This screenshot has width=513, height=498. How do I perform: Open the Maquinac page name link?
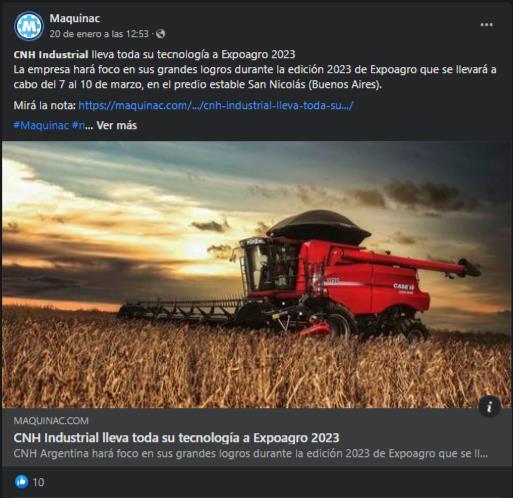pos(75,18)
